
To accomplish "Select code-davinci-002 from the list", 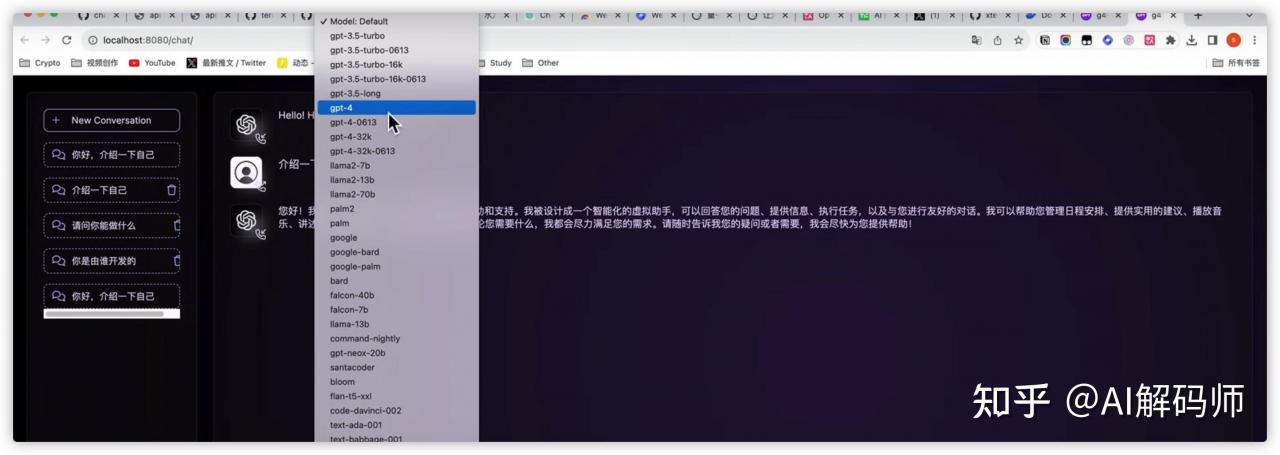I will (x=396, y=411).
